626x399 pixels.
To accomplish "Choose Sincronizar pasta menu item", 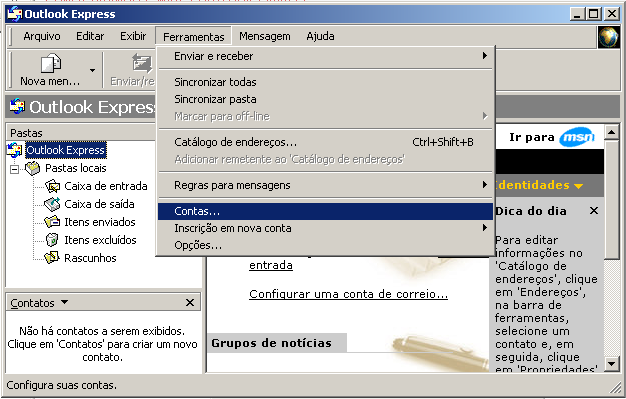I will (x=325, y=99).
